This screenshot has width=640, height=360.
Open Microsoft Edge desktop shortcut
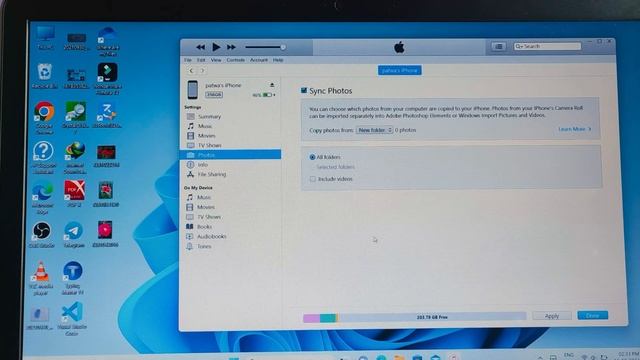point(43,198)
